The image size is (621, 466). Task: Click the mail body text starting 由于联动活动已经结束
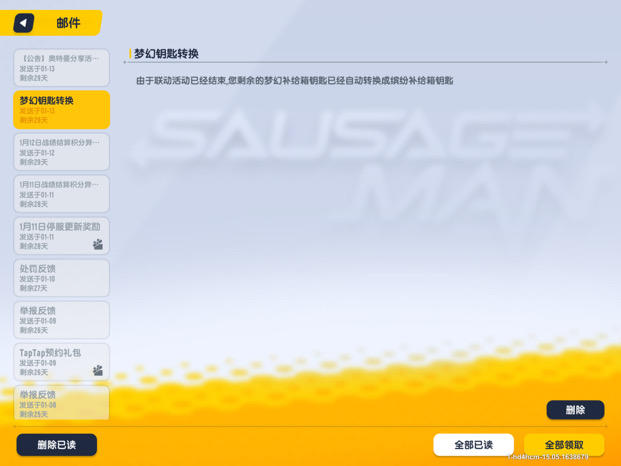294,81
